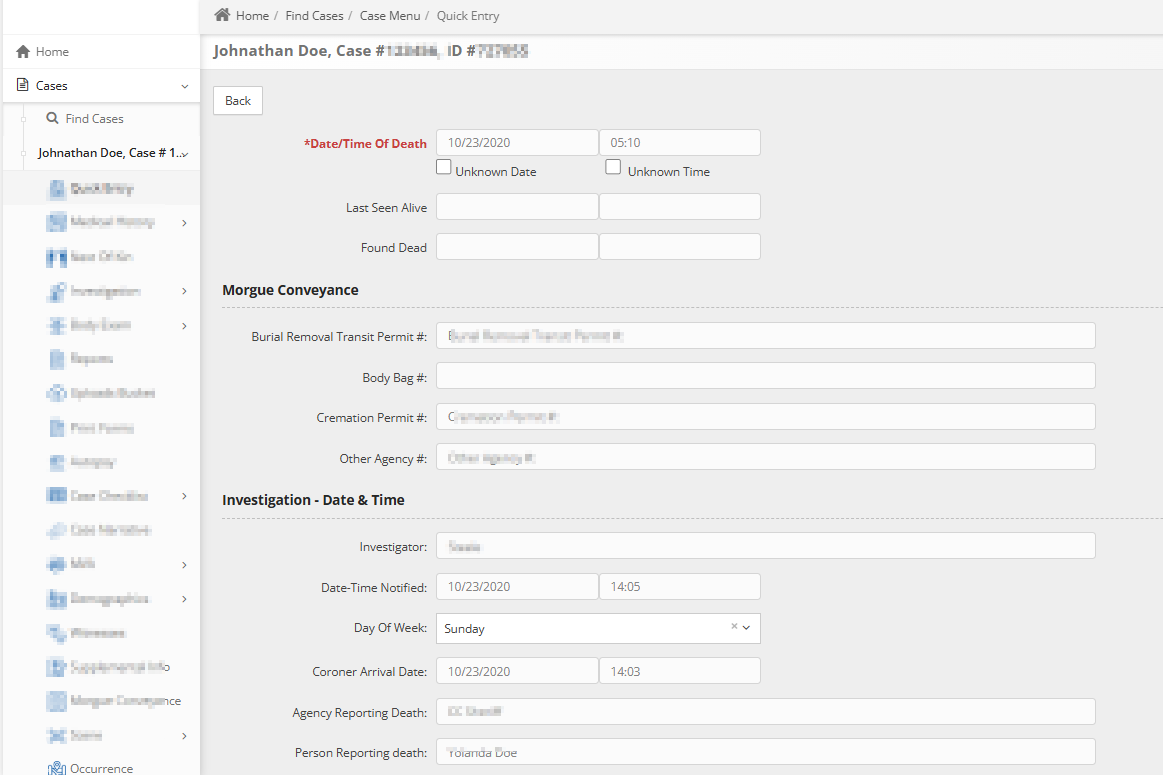
Task: Open Case Menu from the breadcrumb trail
Action: click(x=390, y=15)
